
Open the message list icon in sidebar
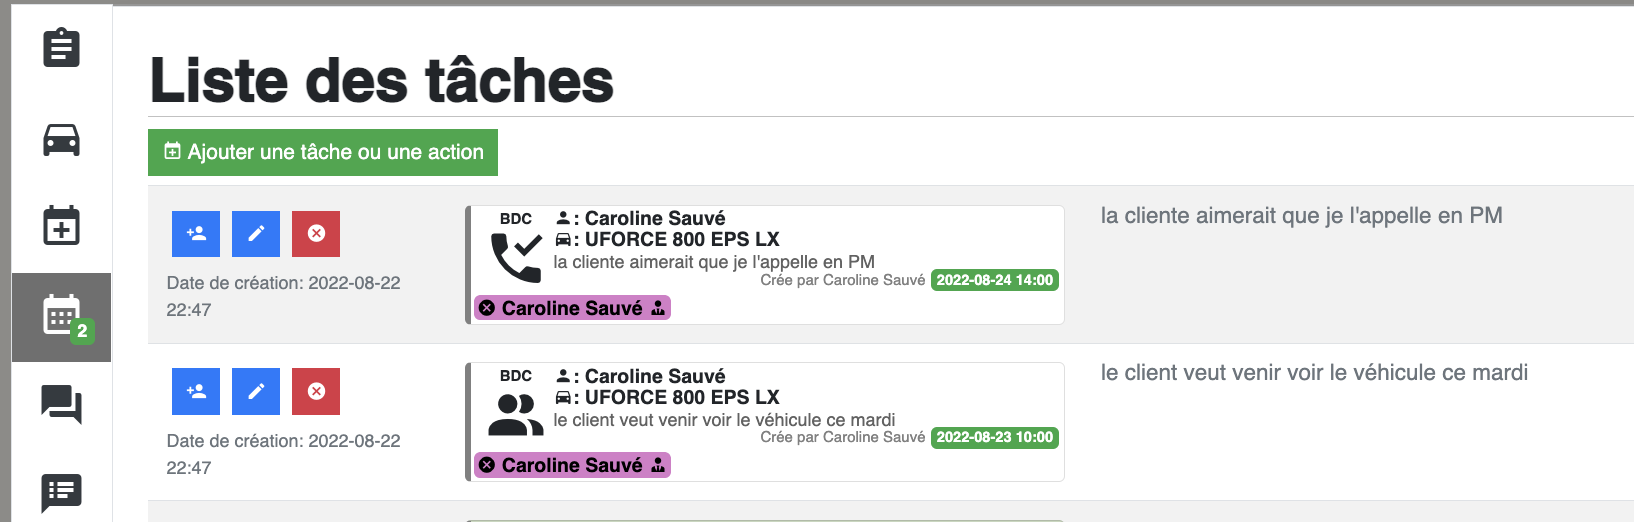pos(62,491)
